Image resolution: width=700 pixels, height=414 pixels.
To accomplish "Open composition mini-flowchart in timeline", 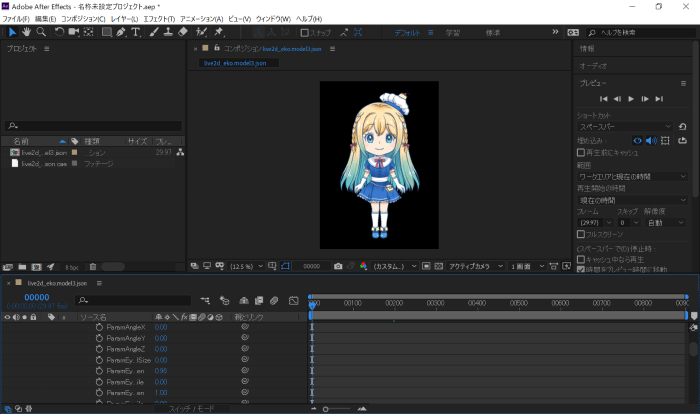I will point(205,301).
